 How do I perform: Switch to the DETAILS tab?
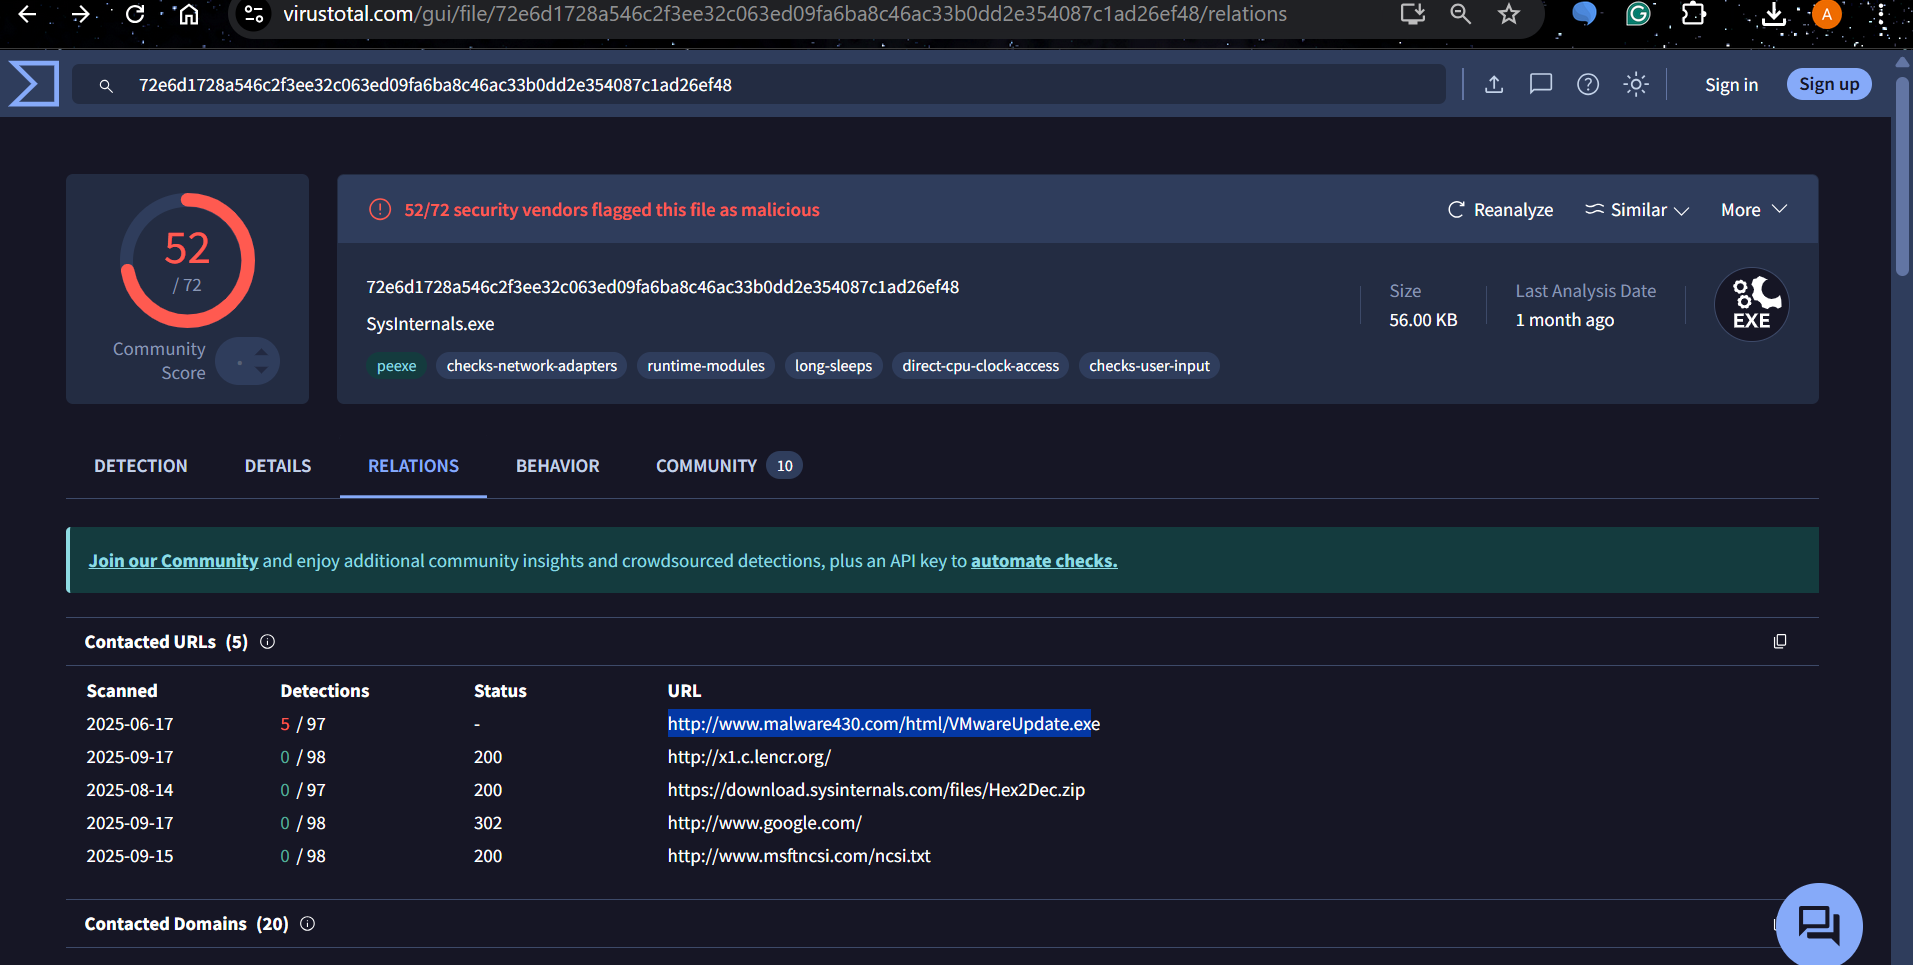tap(278, 466)
